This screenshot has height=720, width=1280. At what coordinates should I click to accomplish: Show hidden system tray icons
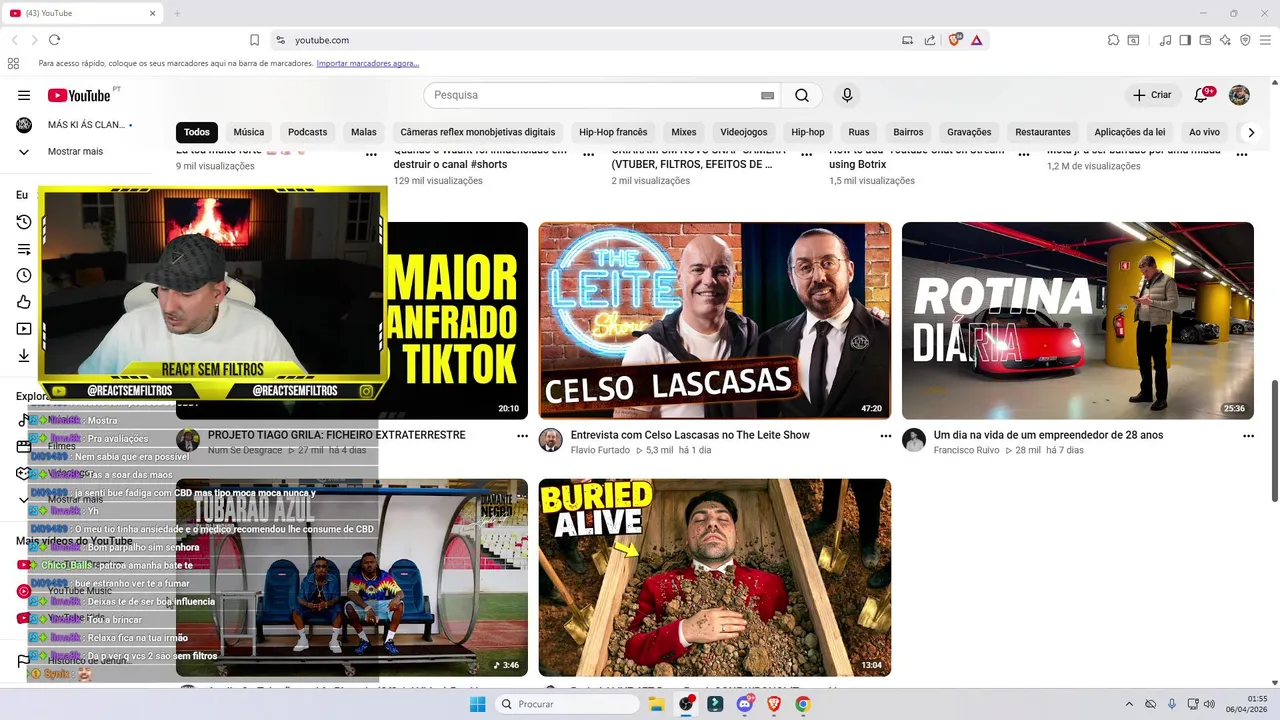click(x=1129, y=704)
